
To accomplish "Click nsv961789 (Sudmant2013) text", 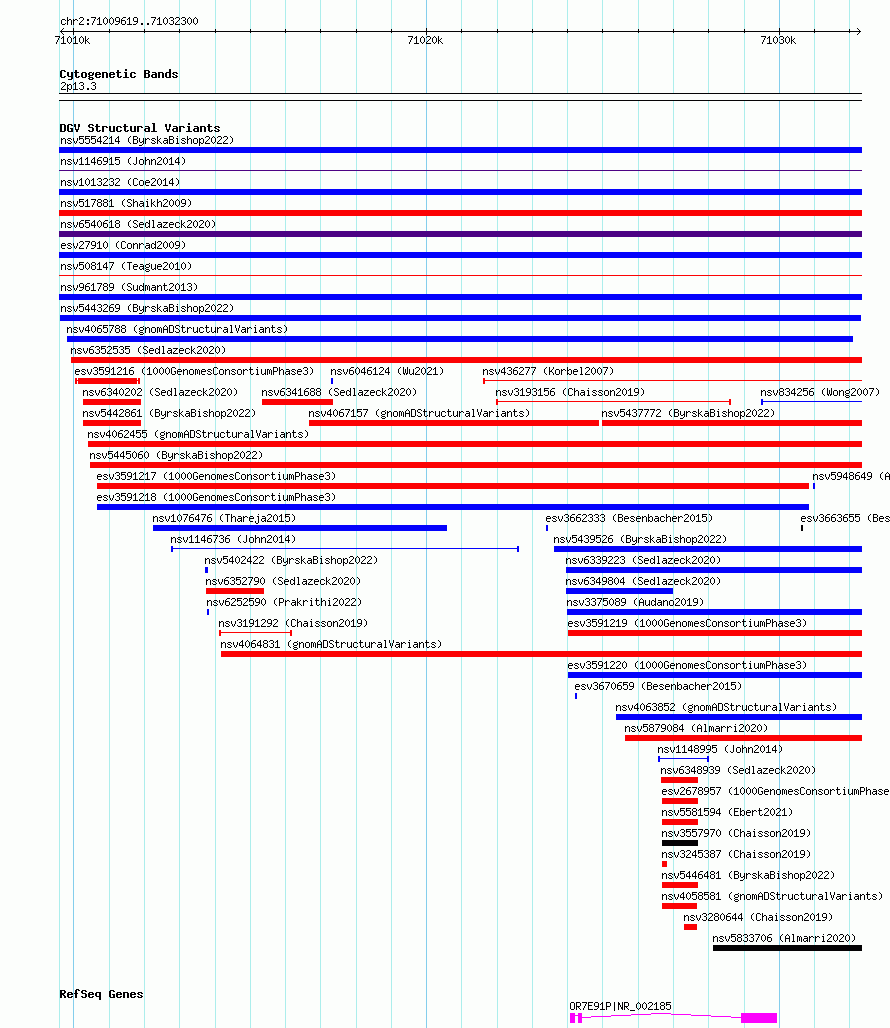I will 128,287.
